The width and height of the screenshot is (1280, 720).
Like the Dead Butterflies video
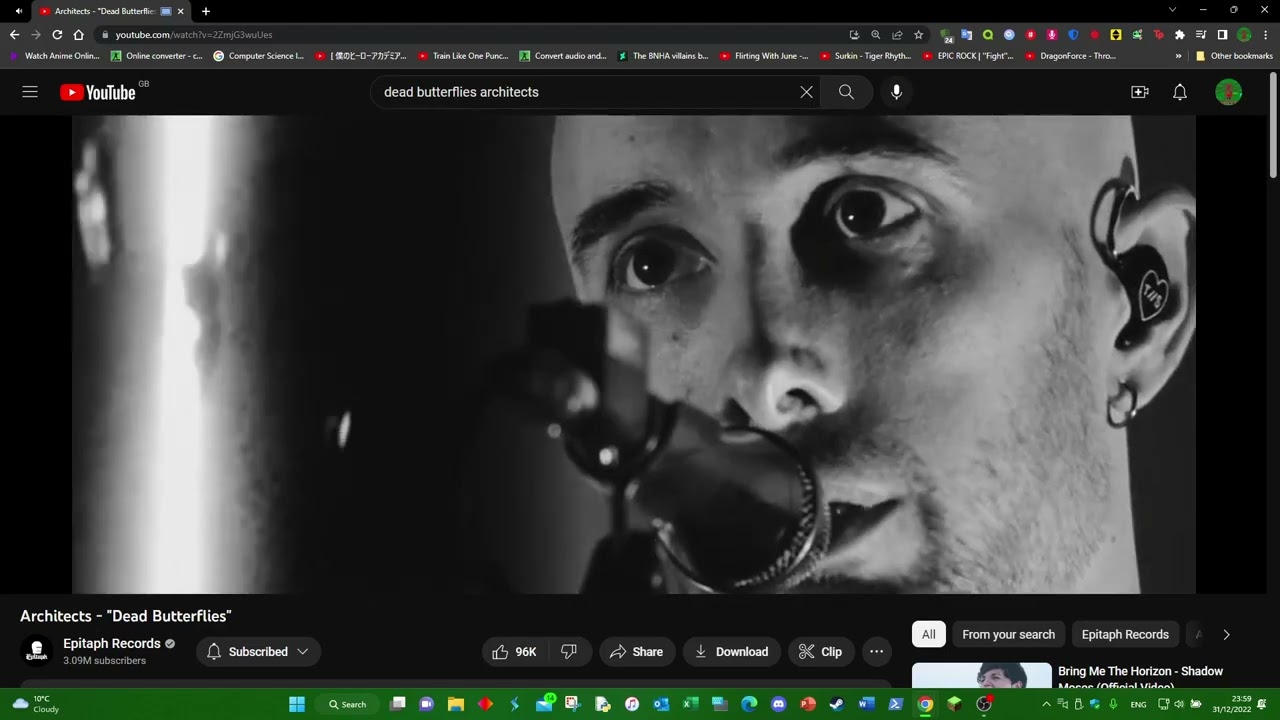click(514, 652)
